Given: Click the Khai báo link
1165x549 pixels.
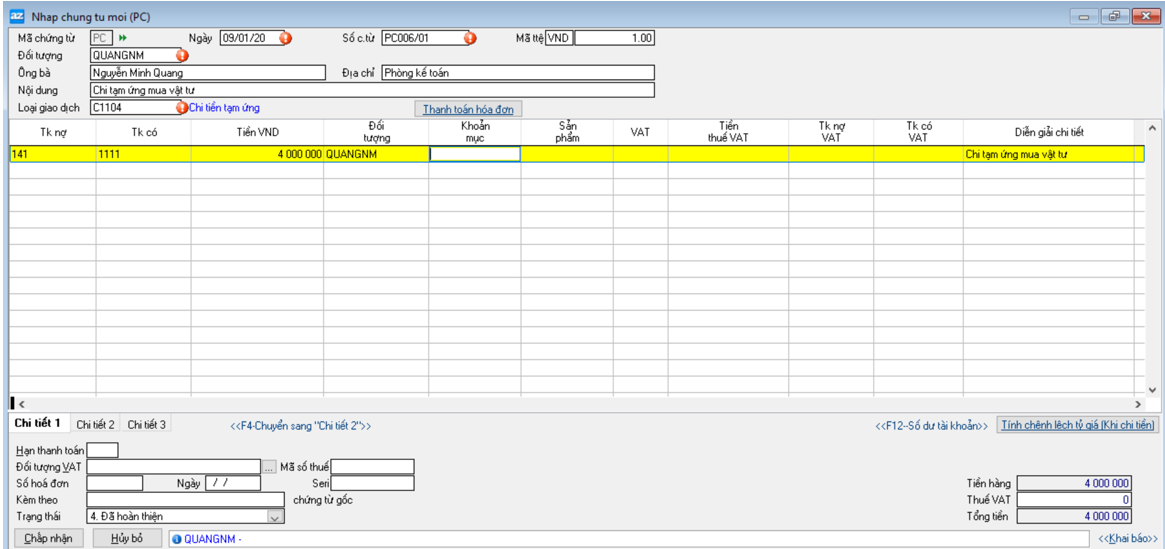Looking at the screenshot, I should tap(1127, 539).
